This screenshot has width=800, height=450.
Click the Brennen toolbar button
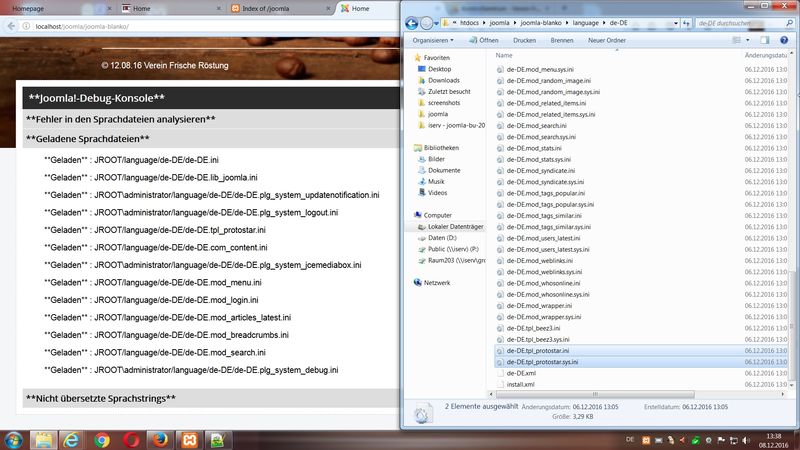(x=561, y=40)
